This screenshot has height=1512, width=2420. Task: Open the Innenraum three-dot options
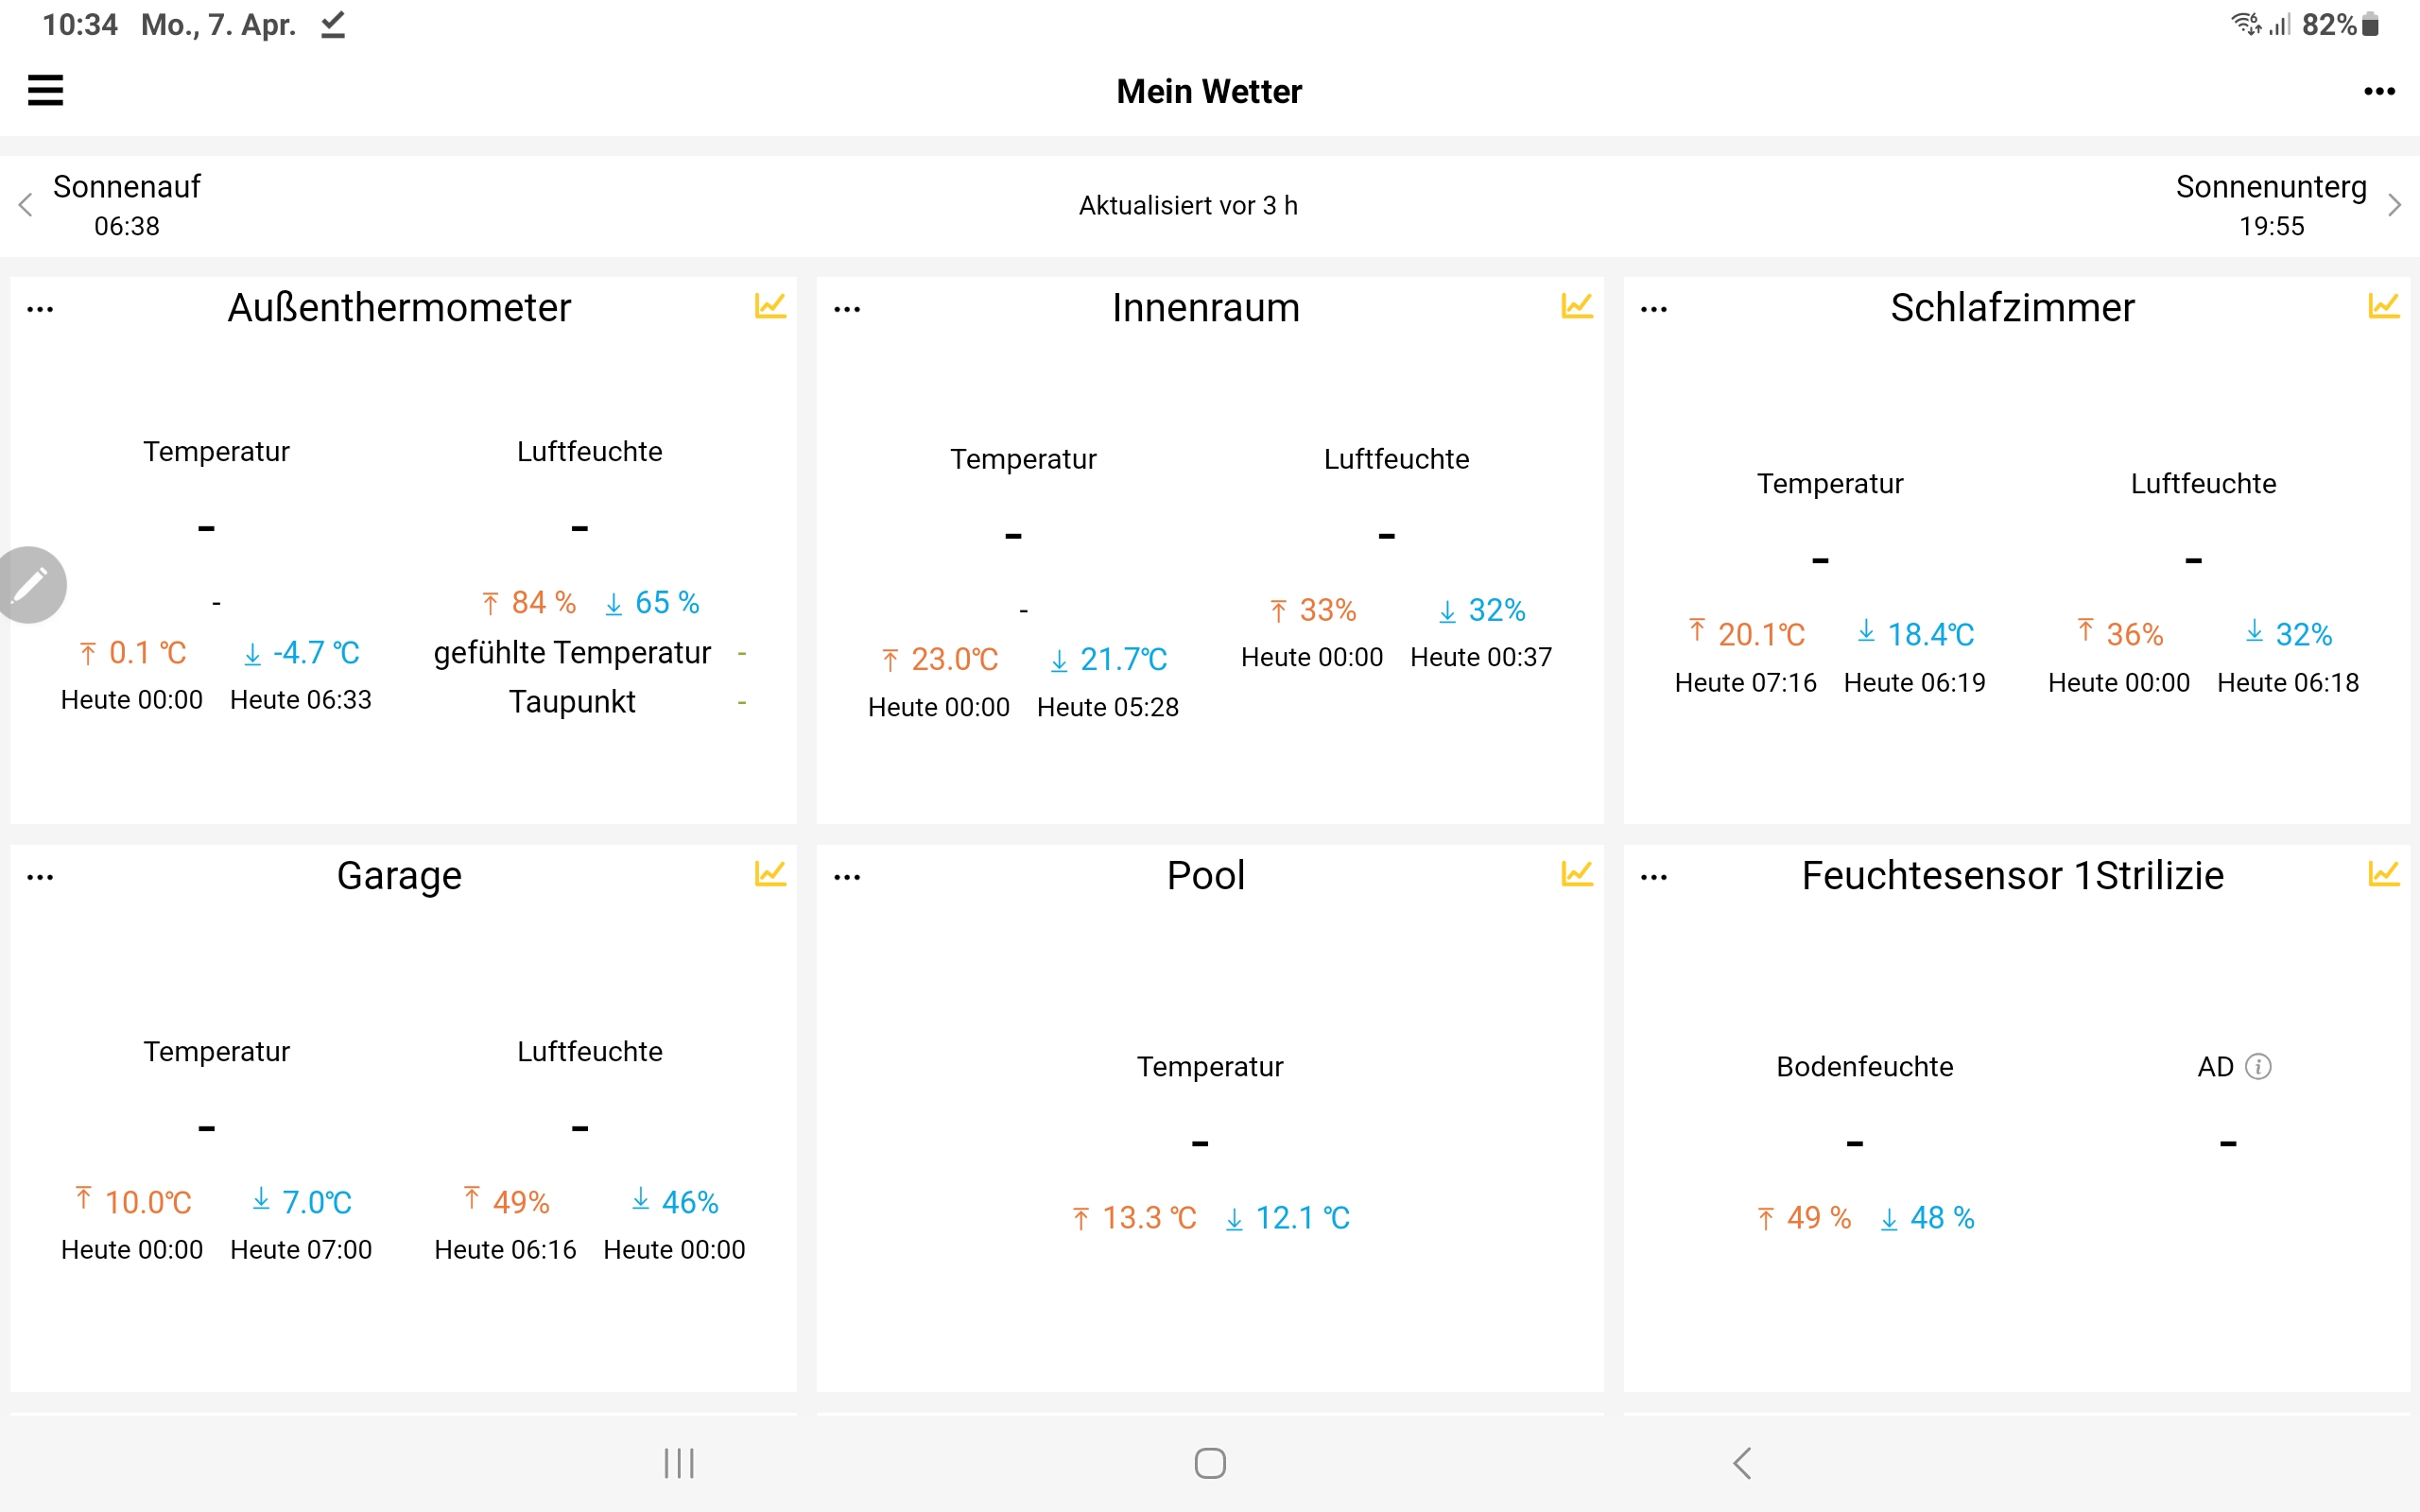(x=847, y=310)
